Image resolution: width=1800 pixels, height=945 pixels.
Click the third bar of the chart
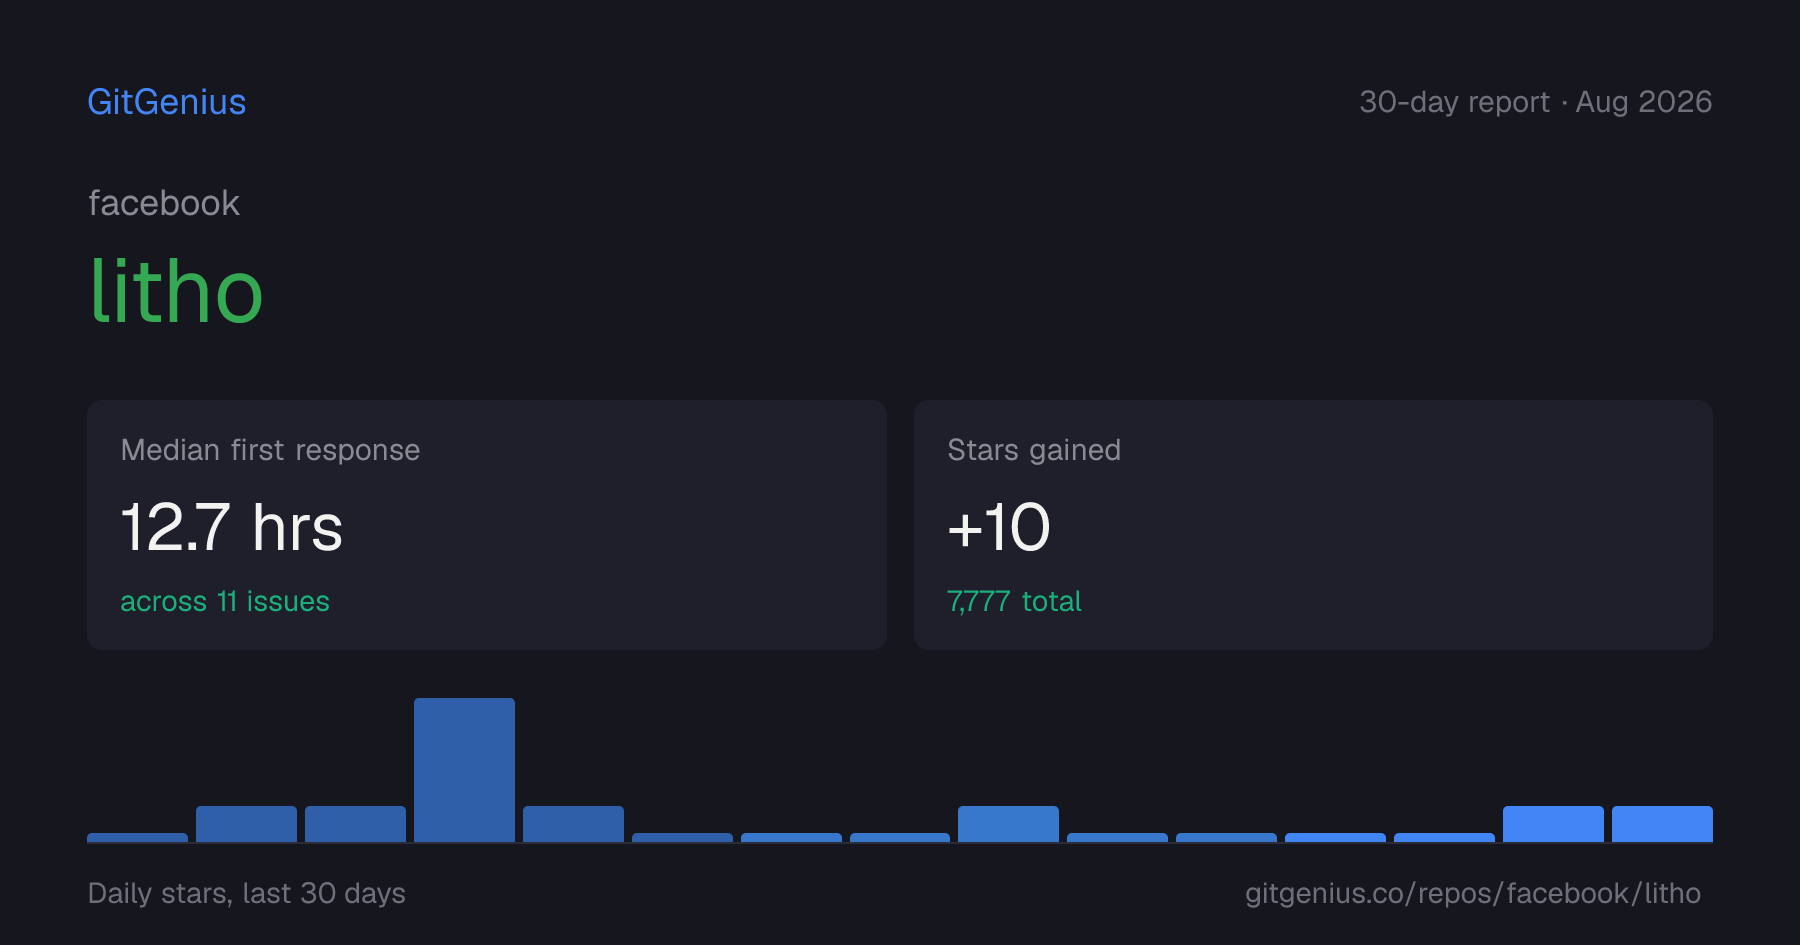[x=355, y=824]
